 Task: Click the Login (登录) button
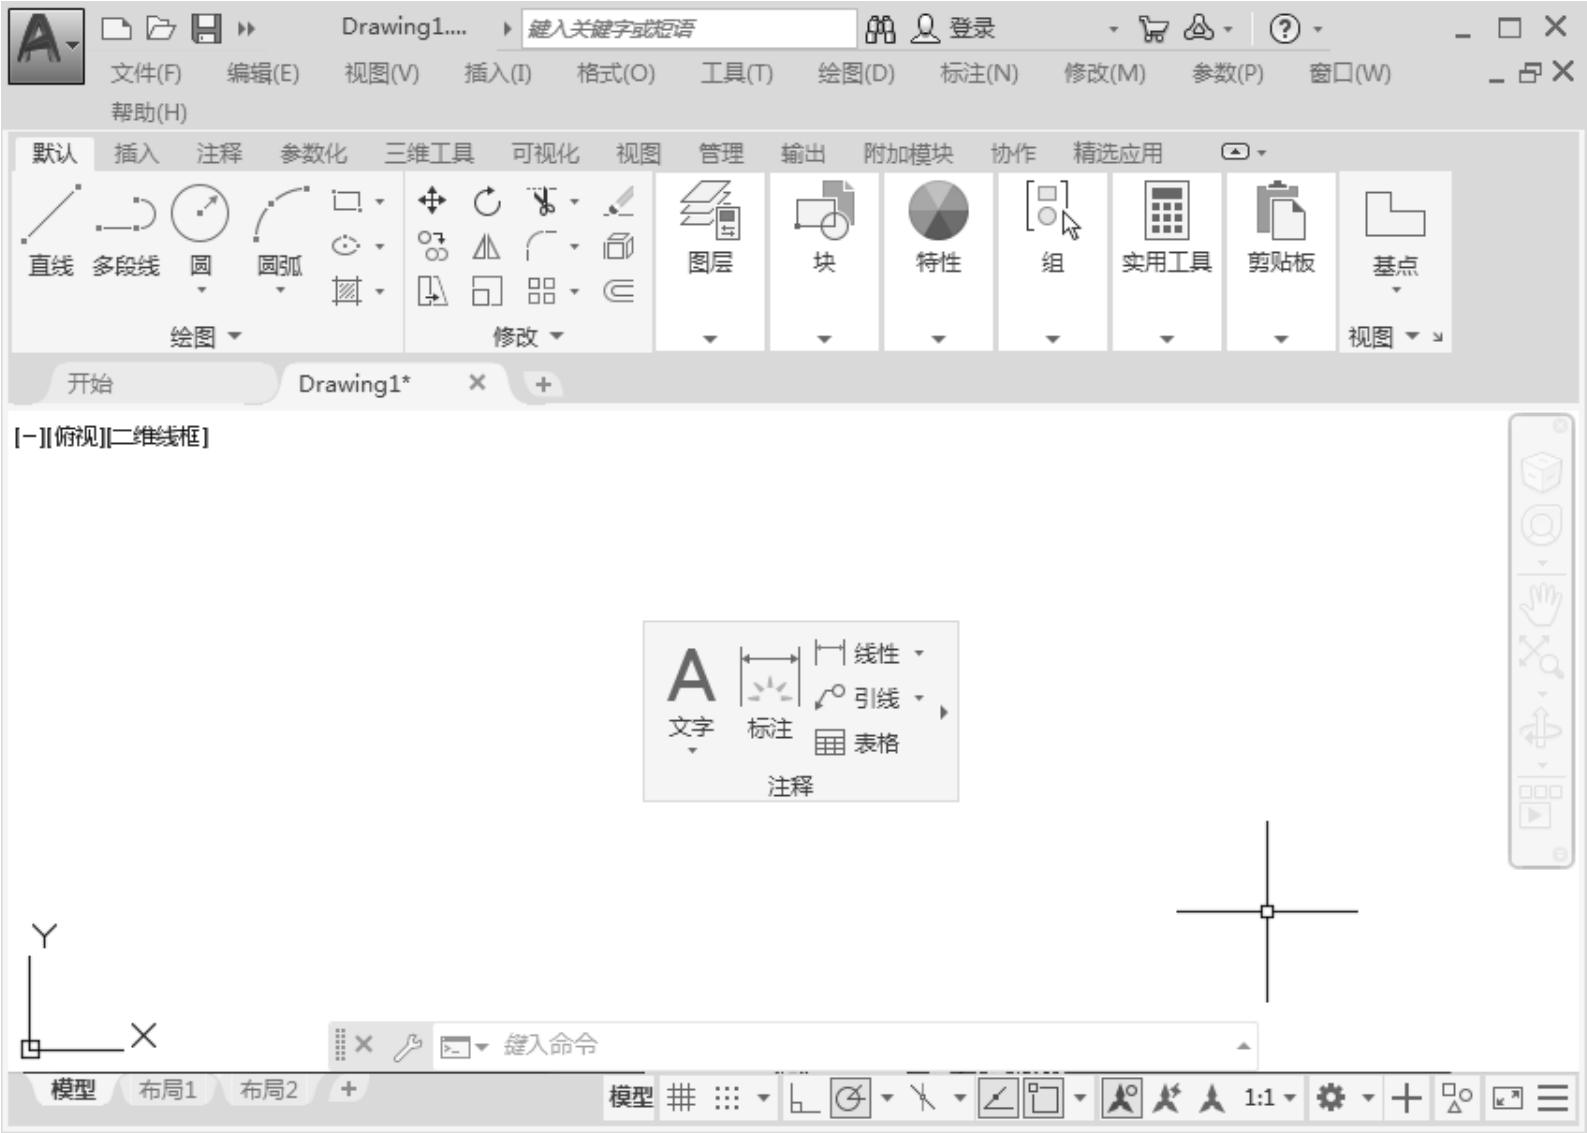(x=955, y=29)
